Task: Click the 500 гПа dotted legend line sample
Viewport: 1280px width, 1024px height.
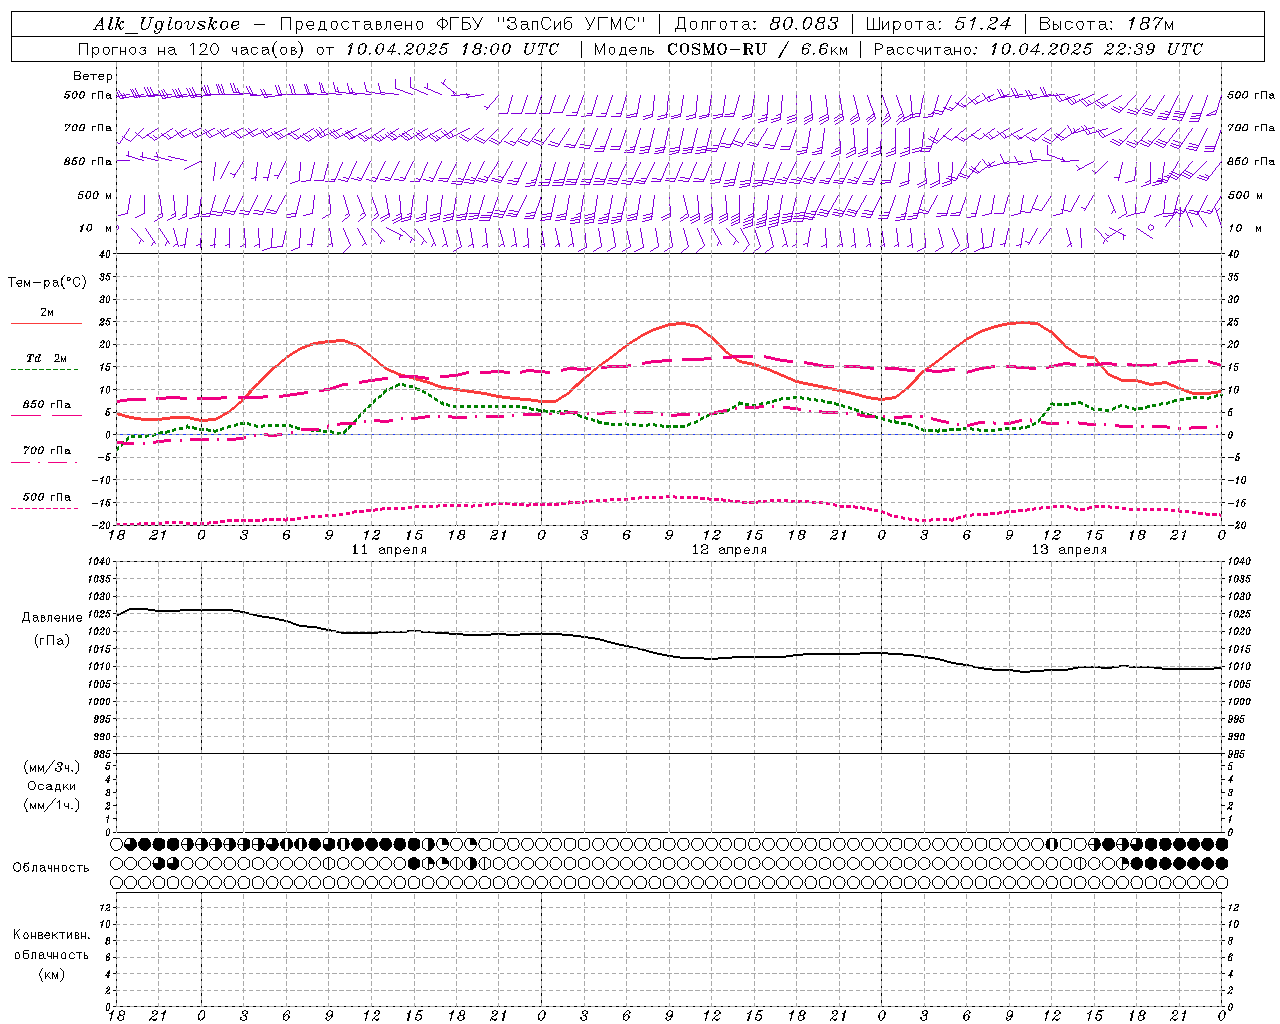Action: coord(45,508)
